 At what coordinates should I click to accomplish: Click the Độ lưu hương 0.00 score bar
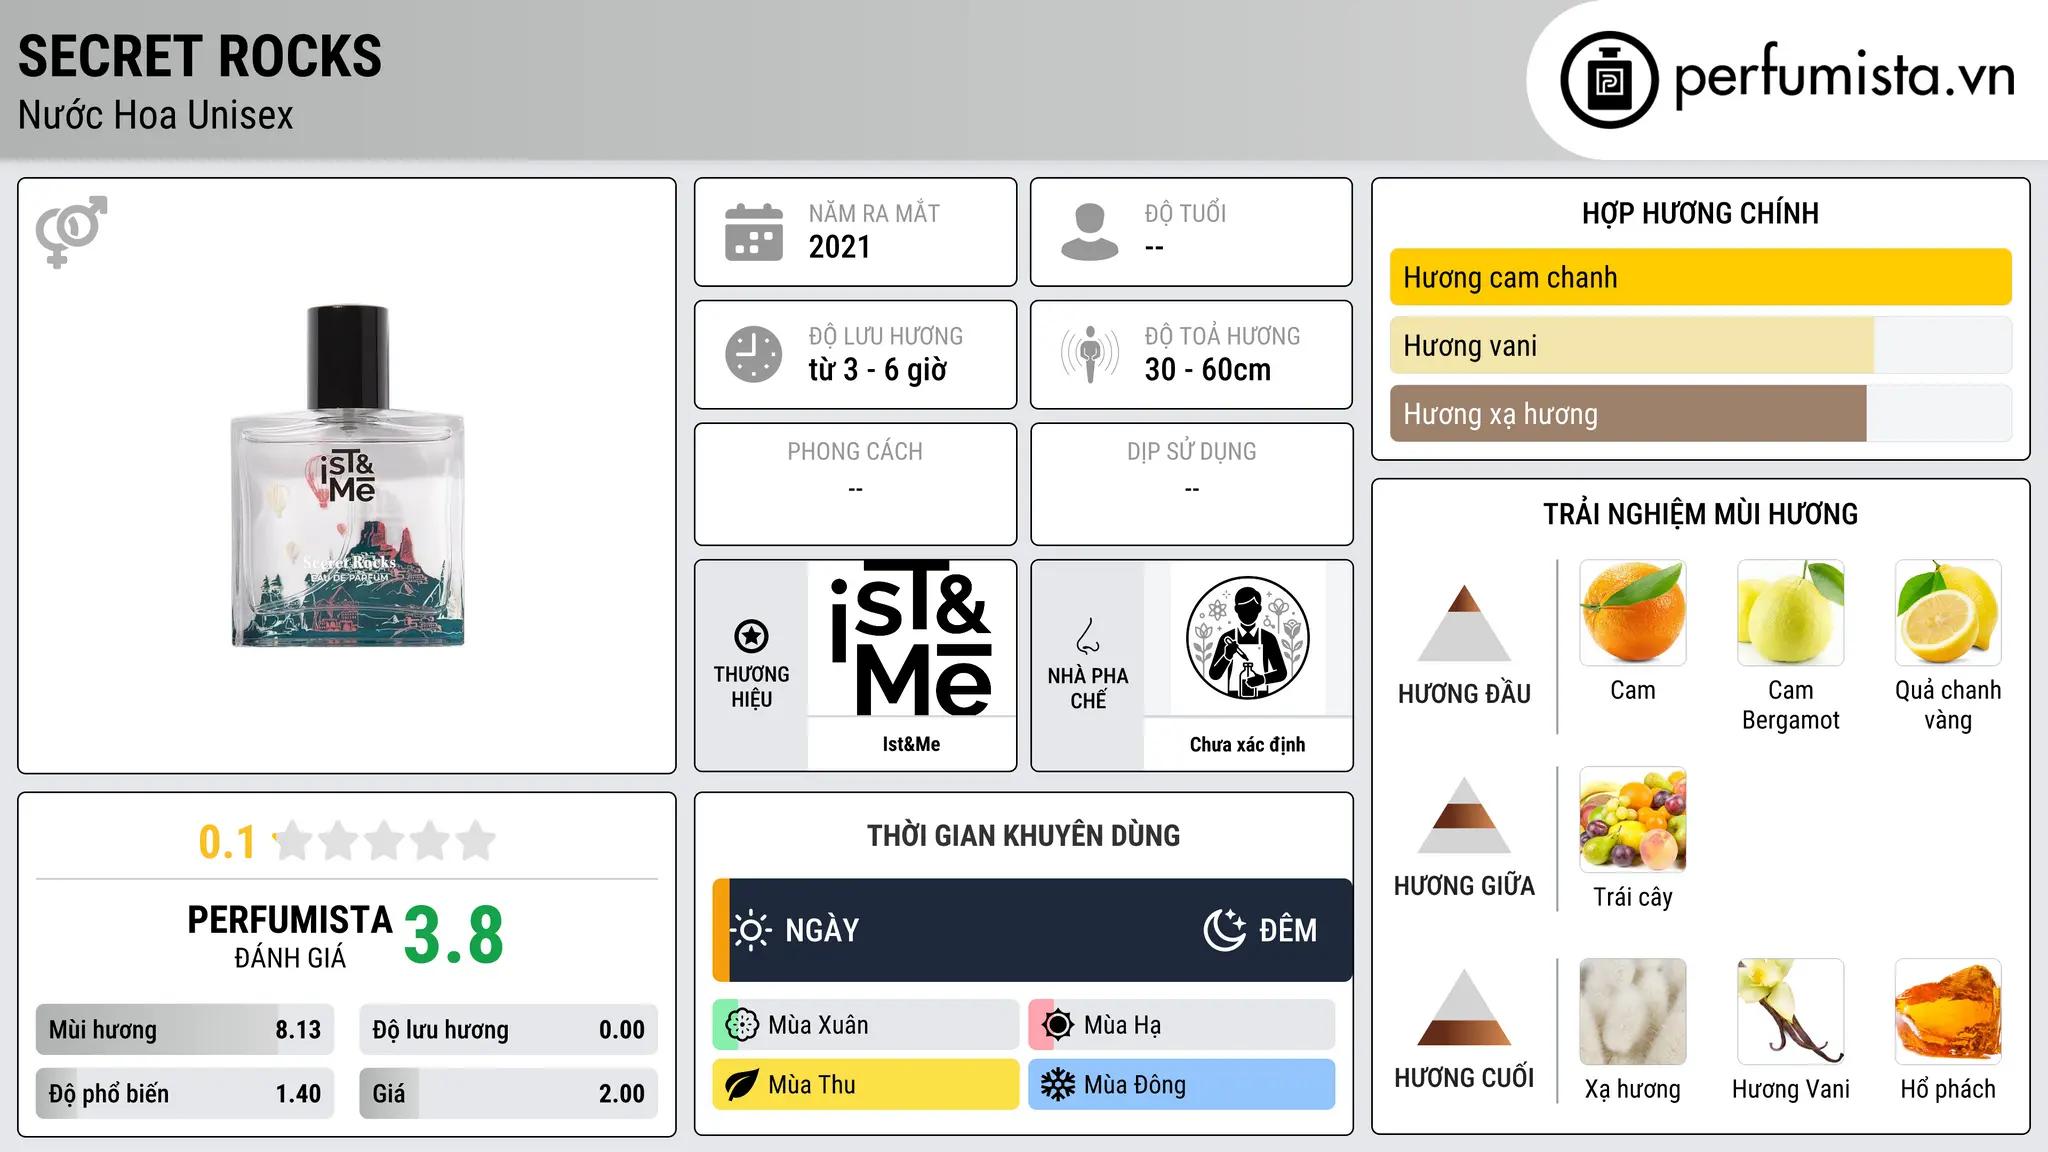508,1030
